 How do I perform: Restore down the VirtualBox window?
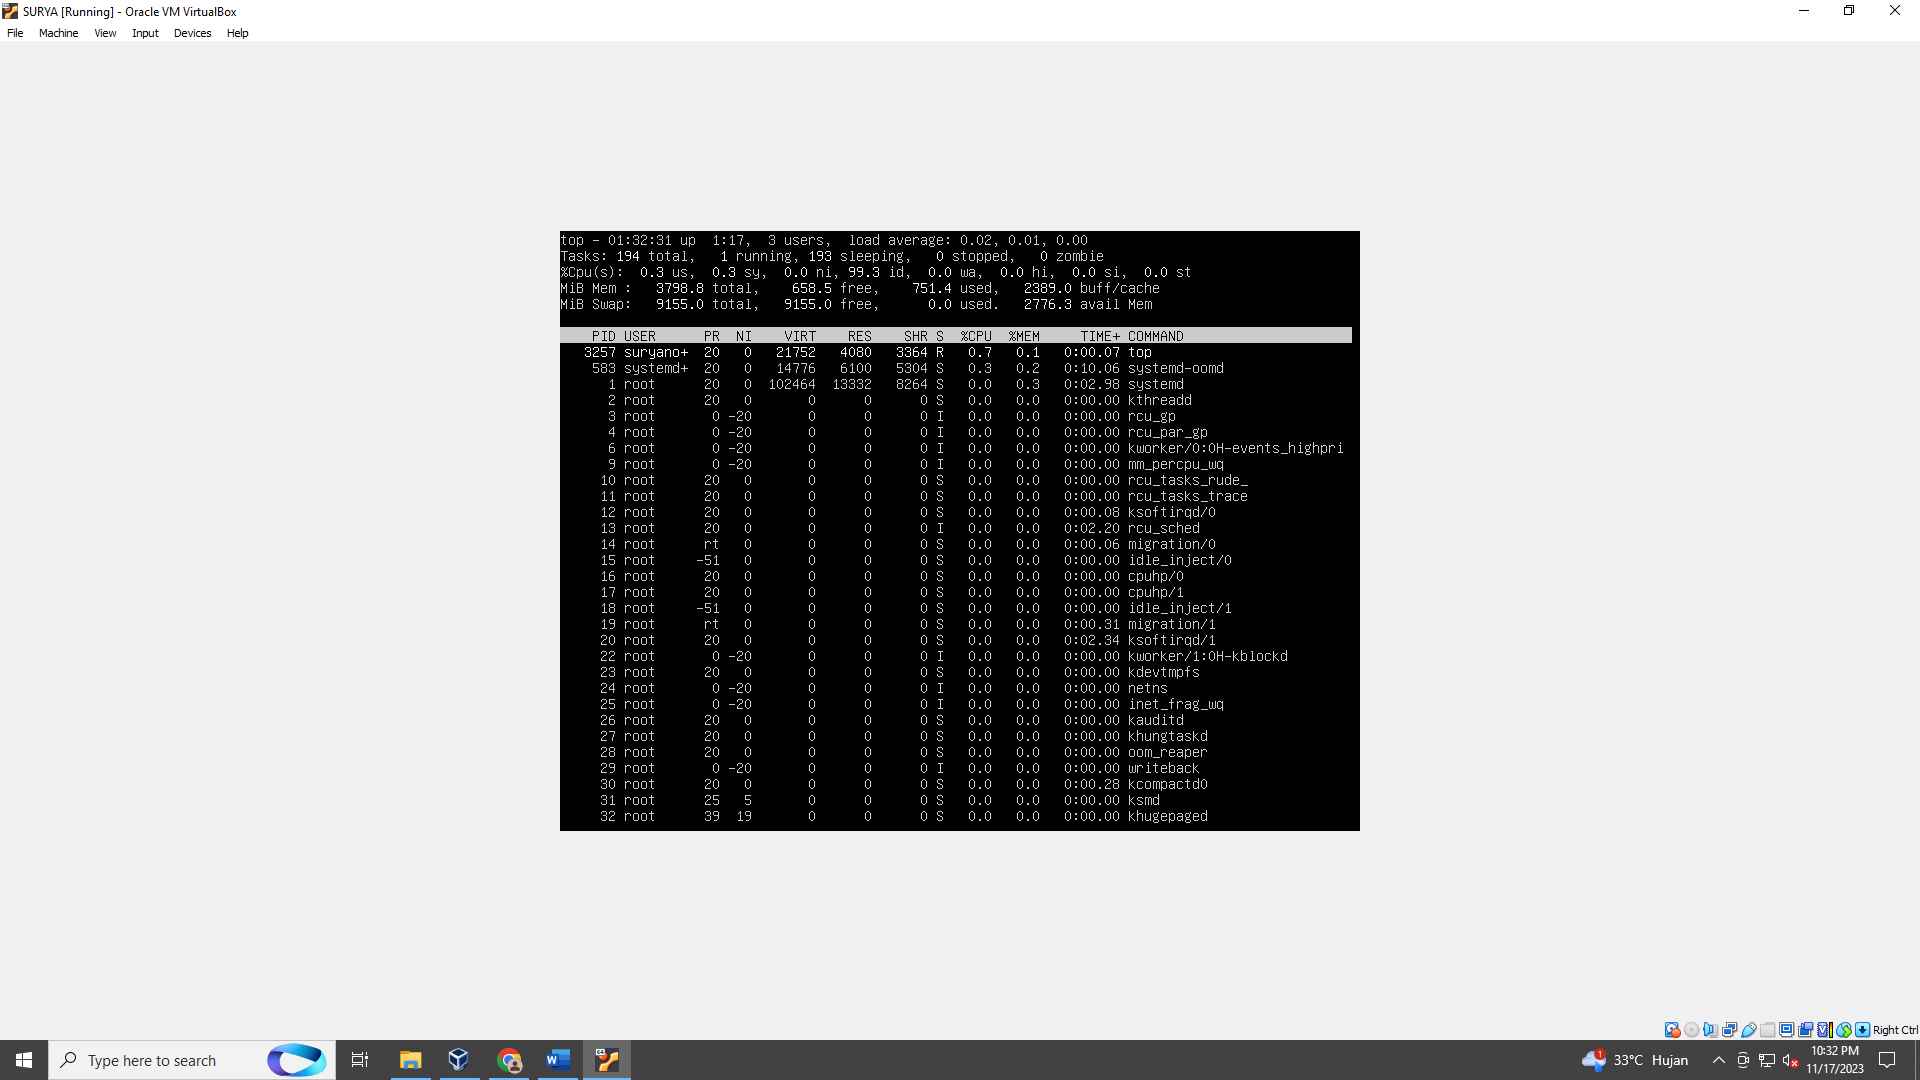click(x=1849, y=11)
